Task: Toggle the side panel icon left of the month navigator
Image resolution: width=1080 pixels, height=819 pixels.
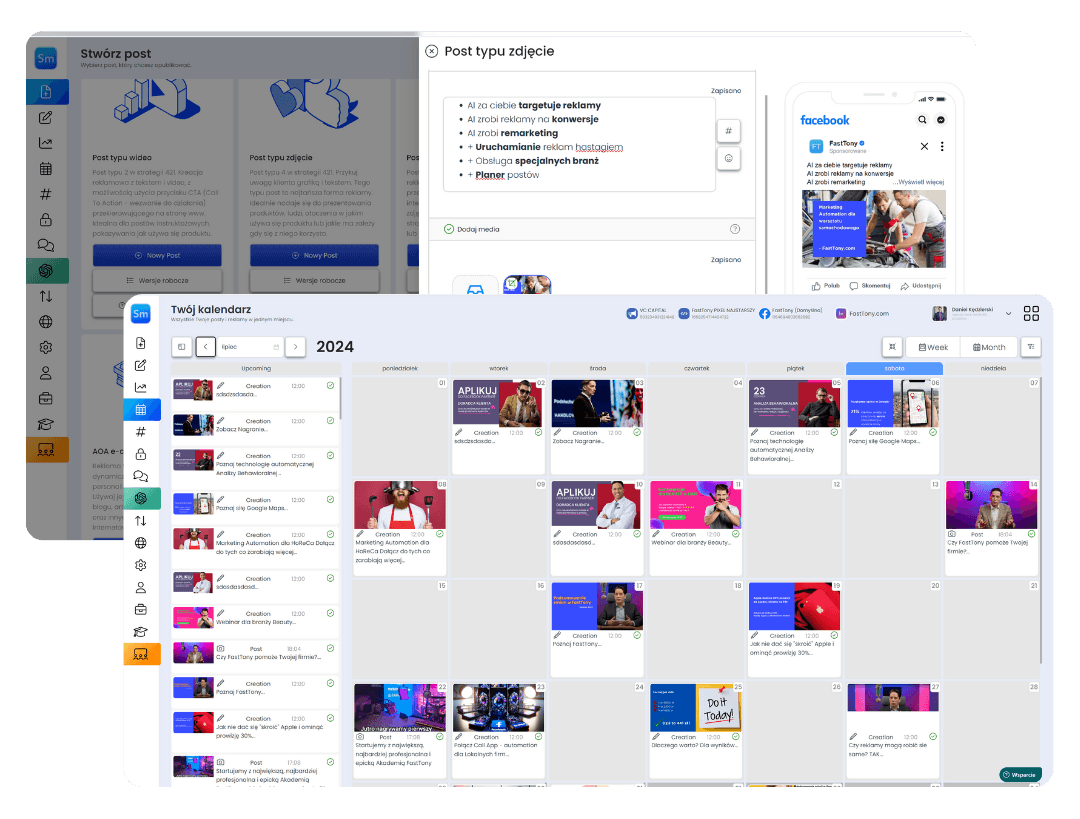Action: pos(181,346)
